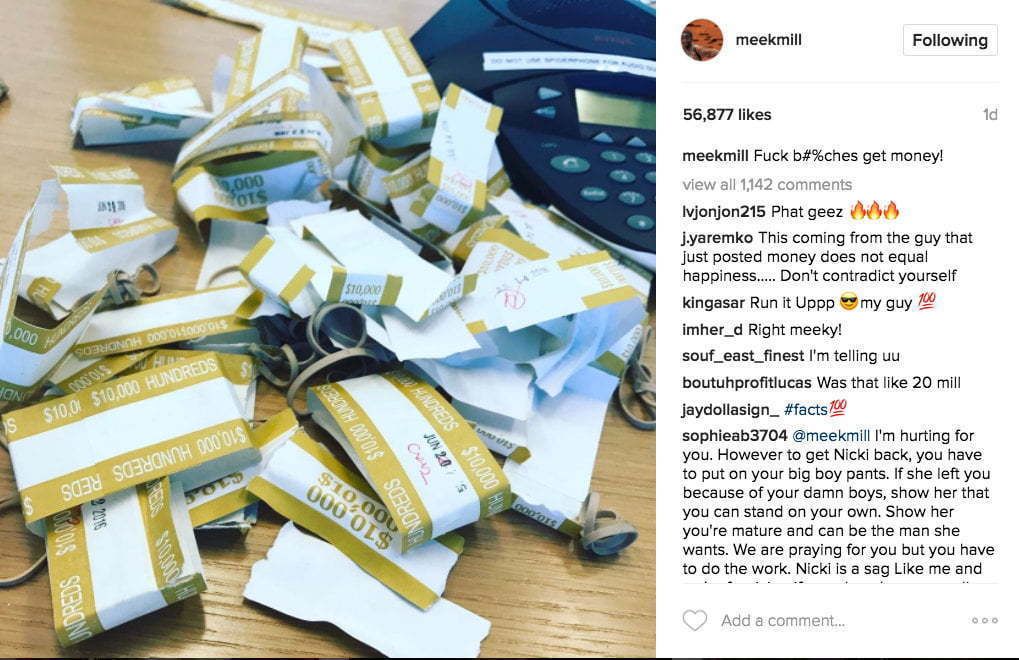Image resolution: width=1019 pixels, height=660 pixels.
Task: Open lvjonjon215's profile
Action: point(723,212)
